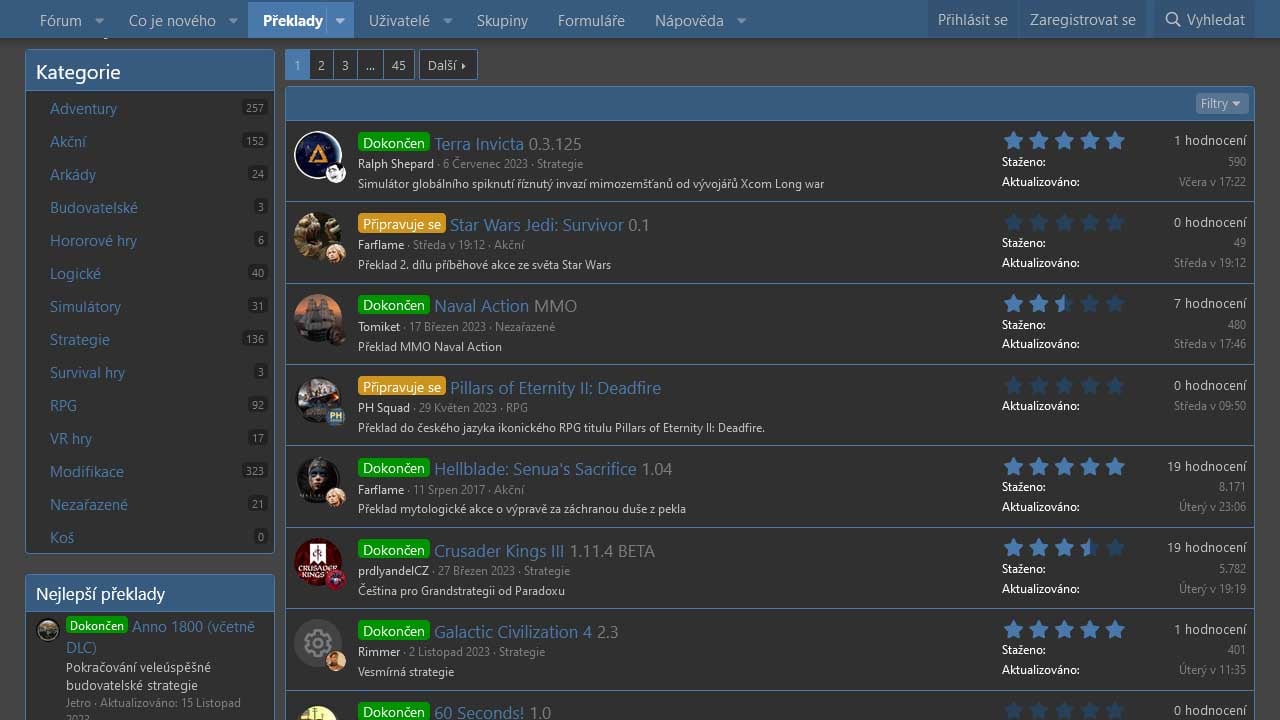Open the Uživatelé navigation tab
This screenshot has height=720, width=1280.
(399, 20)
